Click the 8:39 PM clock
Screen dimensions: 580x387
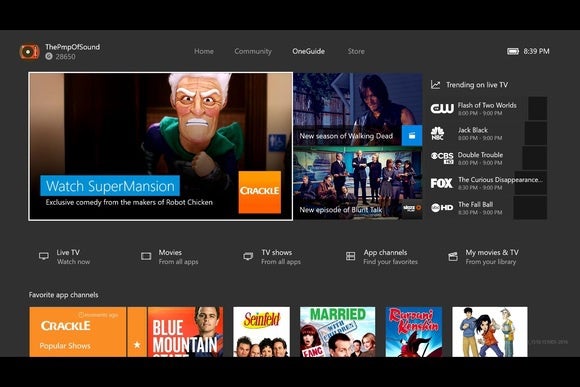[536, 51]
